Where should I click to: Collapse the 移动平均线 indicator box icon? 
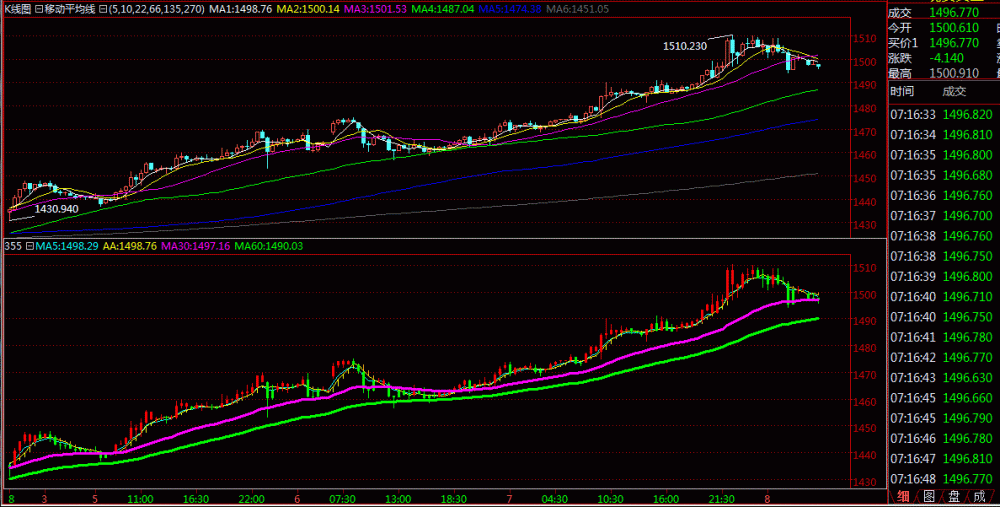click(39, 8)
